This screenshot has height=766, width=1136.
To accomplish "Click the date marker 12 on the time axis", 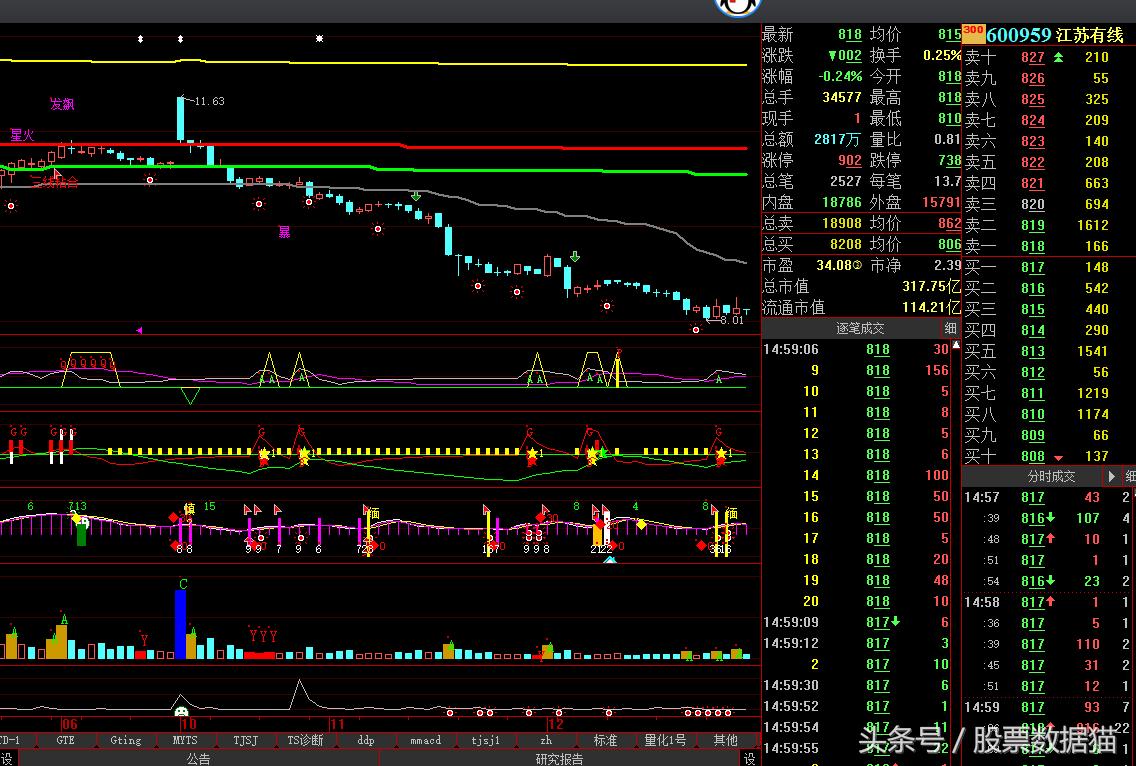I will click(x=555, y=724).
